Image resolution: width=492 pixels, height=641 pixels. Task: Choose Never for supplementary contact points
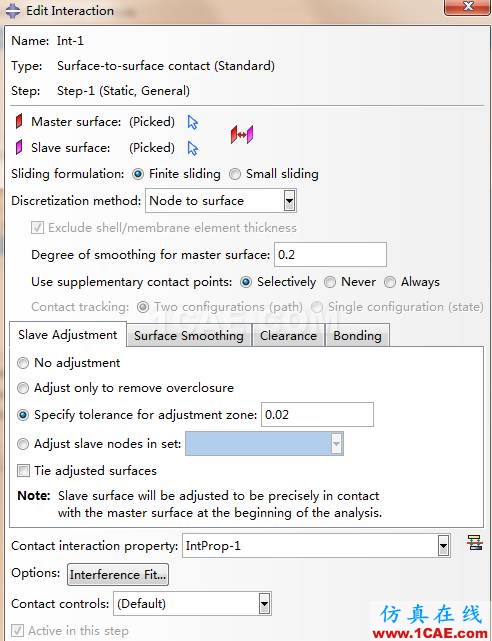pyautogui.click(x=330, y=282)
